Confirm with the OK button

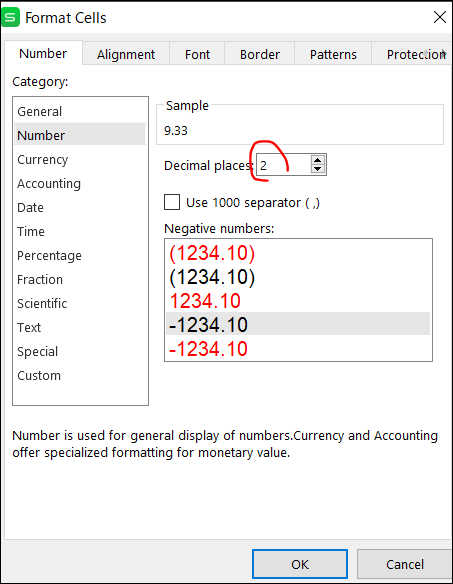[x=300, y=564]
